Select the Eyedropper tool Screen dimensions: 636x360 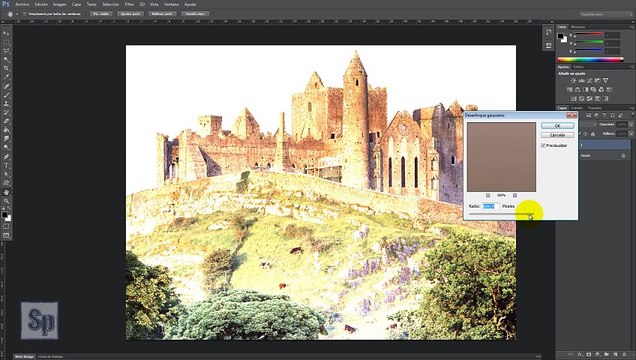tap(6, 77)
